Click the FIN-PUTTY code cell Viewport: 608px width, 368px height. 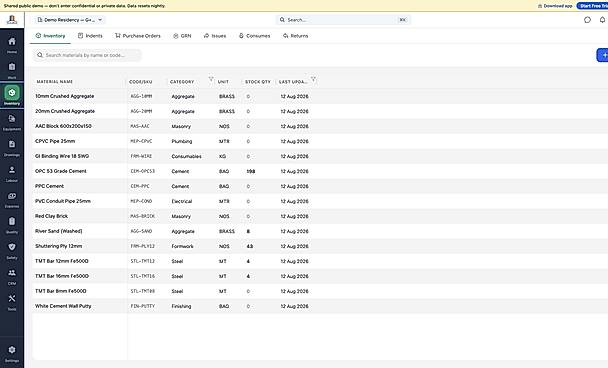tap(143, 306)
